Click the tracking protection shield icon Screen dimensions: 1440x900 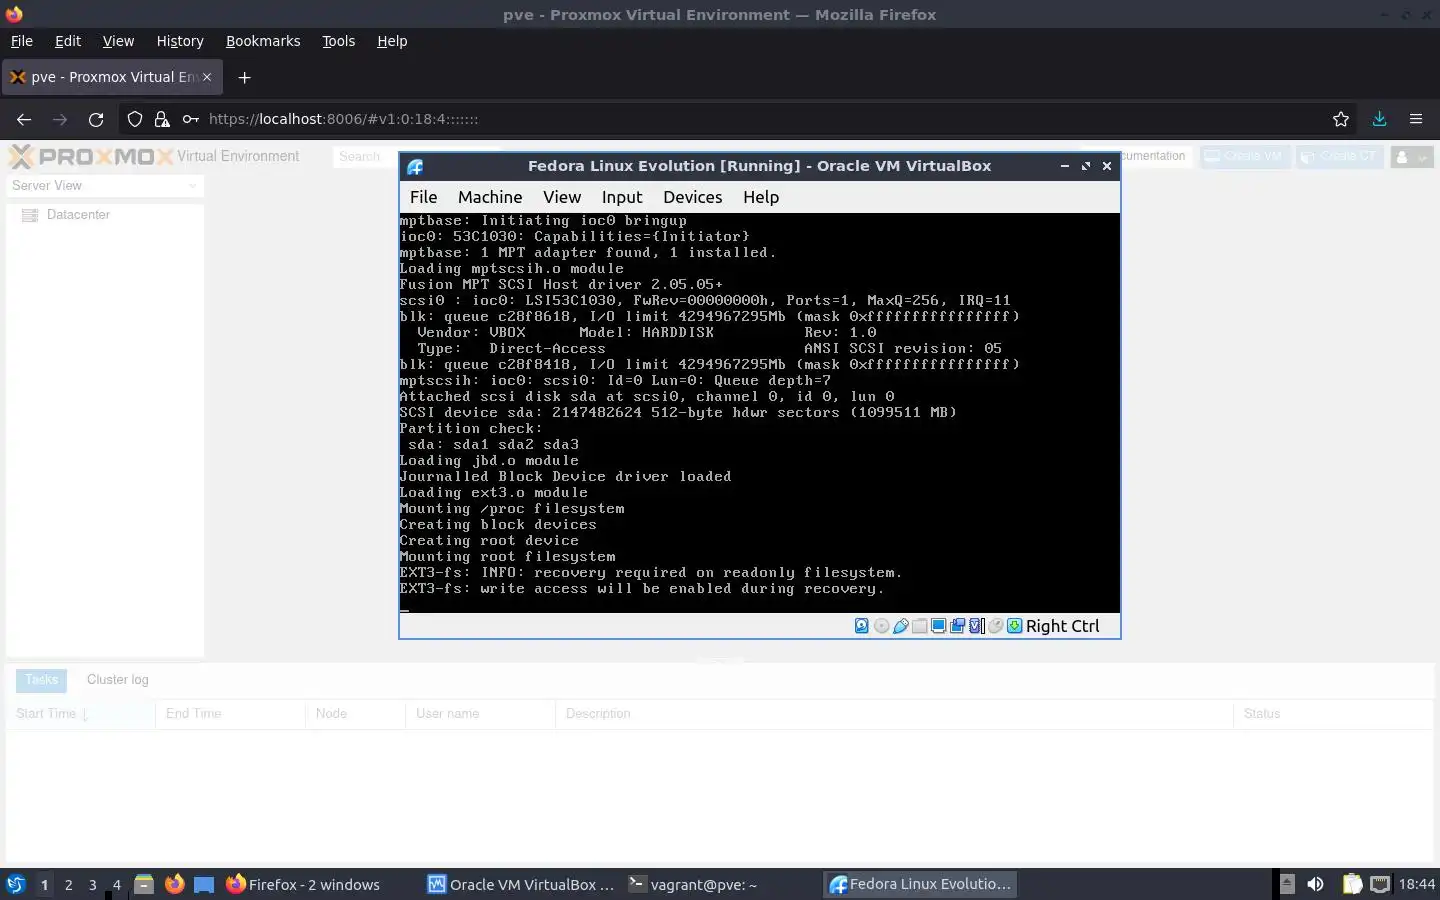(135, 119)
